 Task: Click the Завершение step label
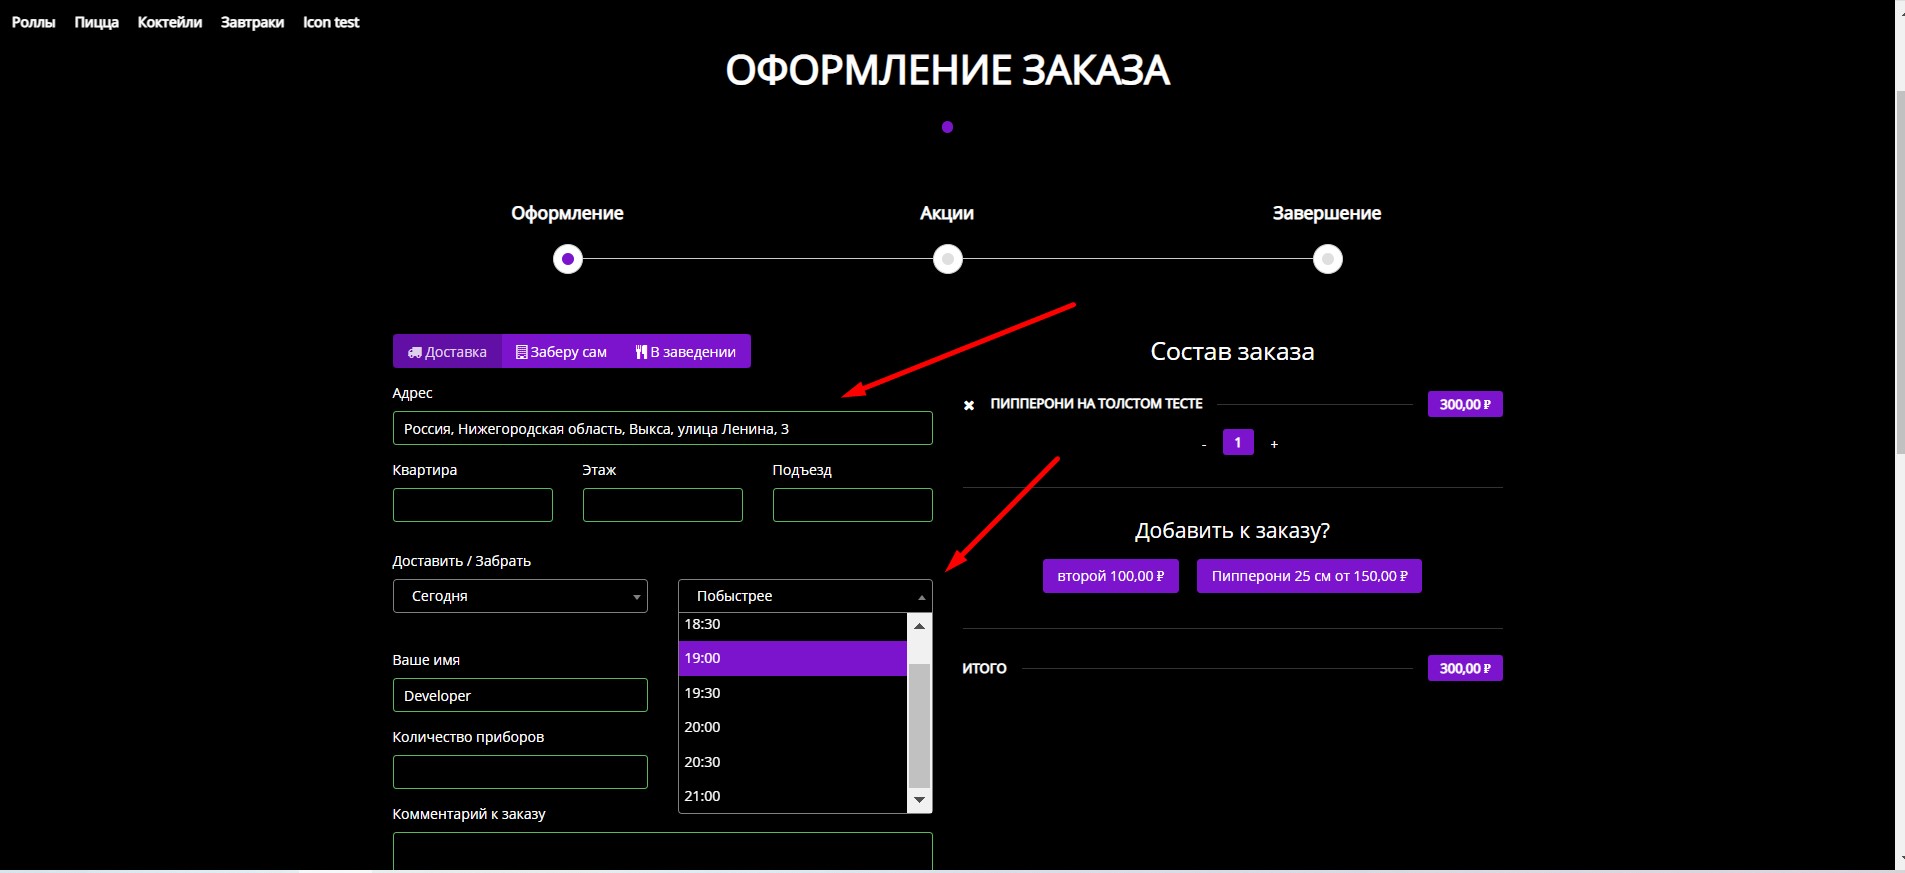pos(1327,213)
